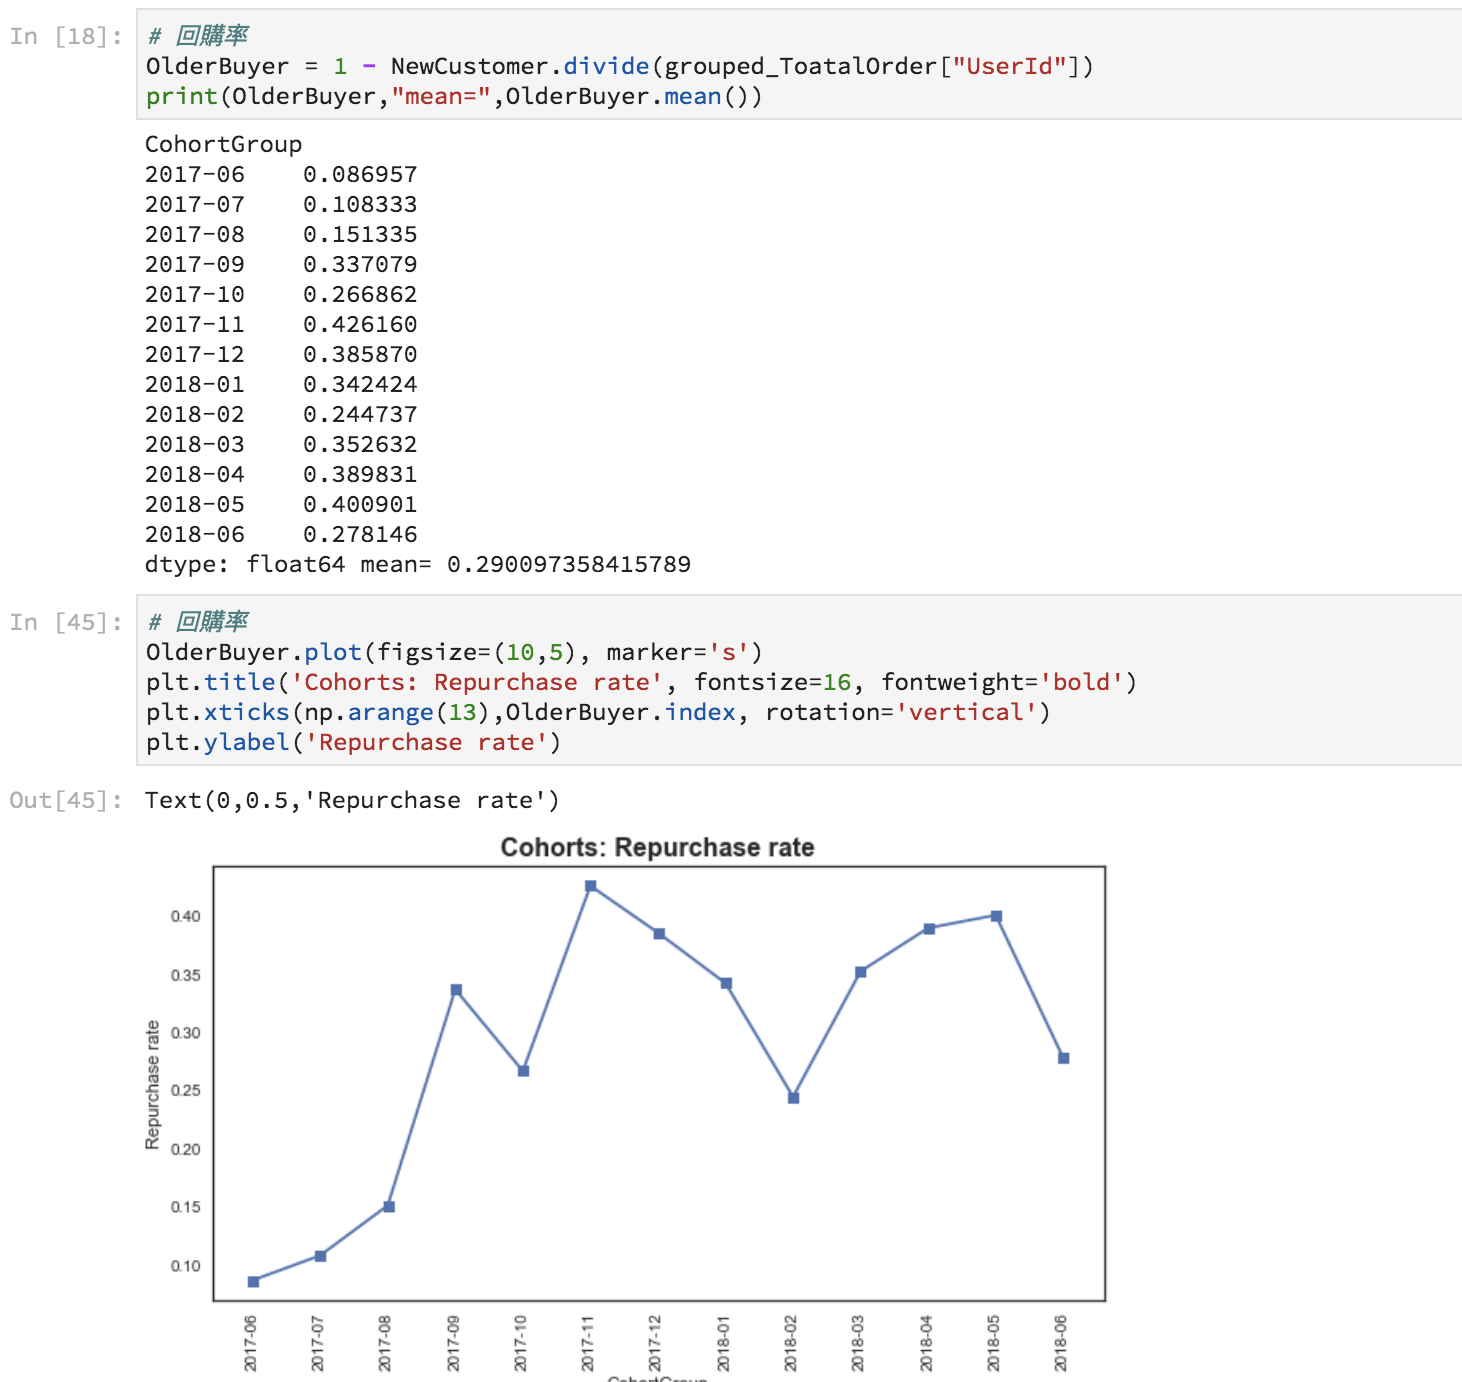This screenshot has width=1462, height=1382.
Task: Click the 2017-10 data point marker
Action: 523,1071
